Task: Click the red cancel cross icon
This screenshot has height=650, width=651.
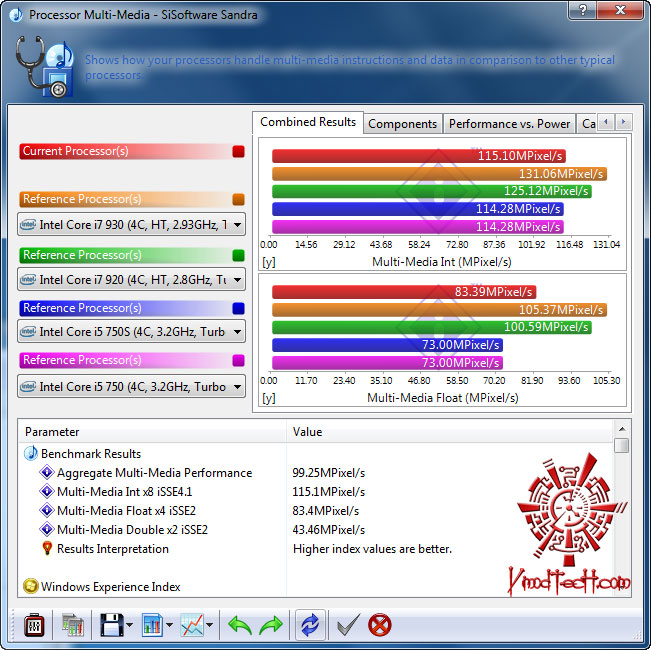Action: [x=379, y=625]
